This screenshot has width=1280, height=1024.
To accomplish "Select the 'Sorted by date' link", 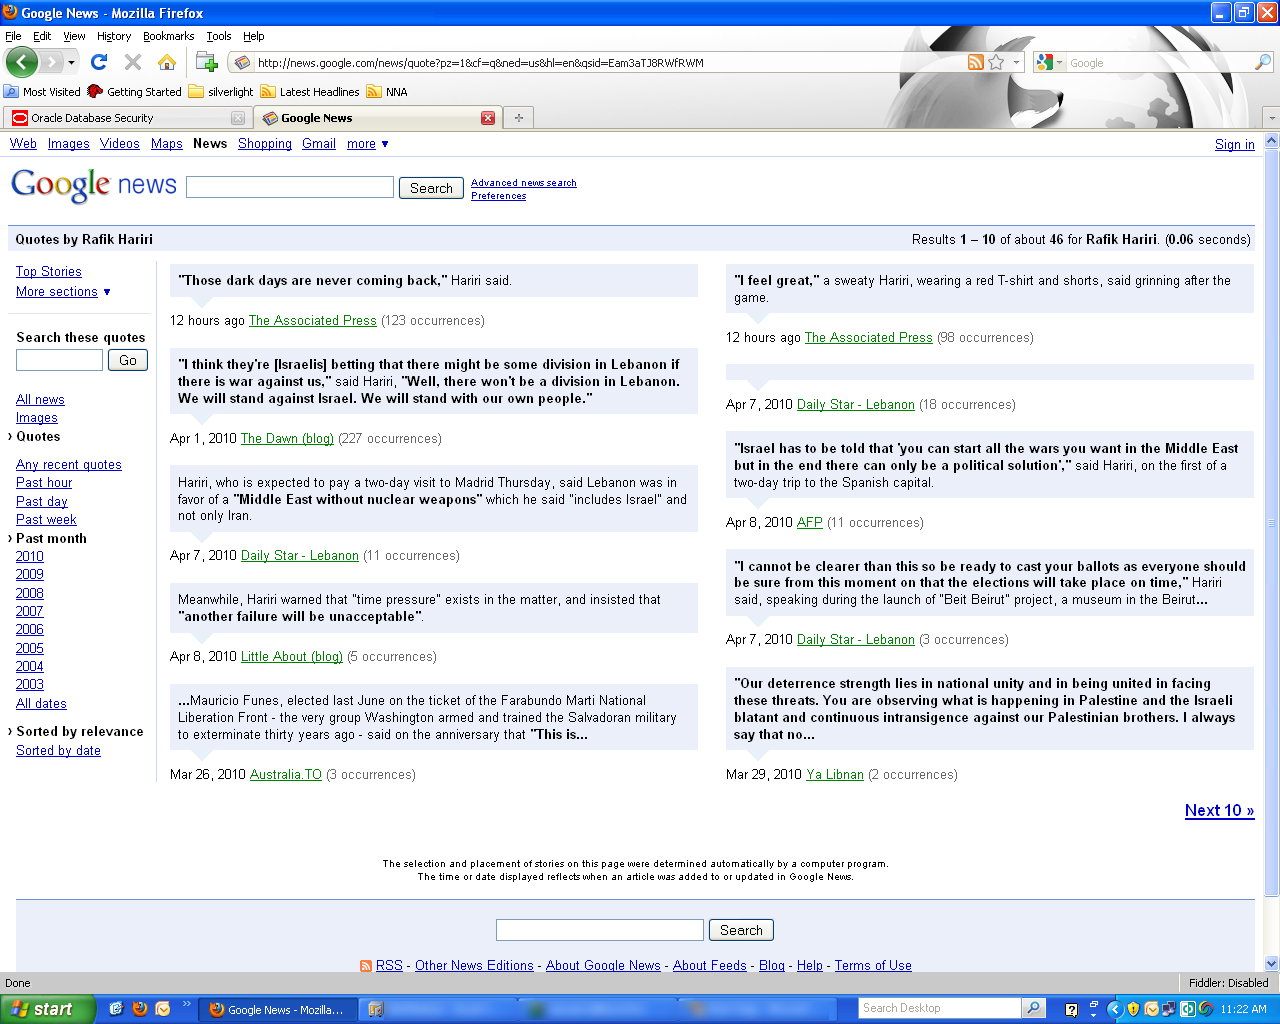I will point(58,751).
